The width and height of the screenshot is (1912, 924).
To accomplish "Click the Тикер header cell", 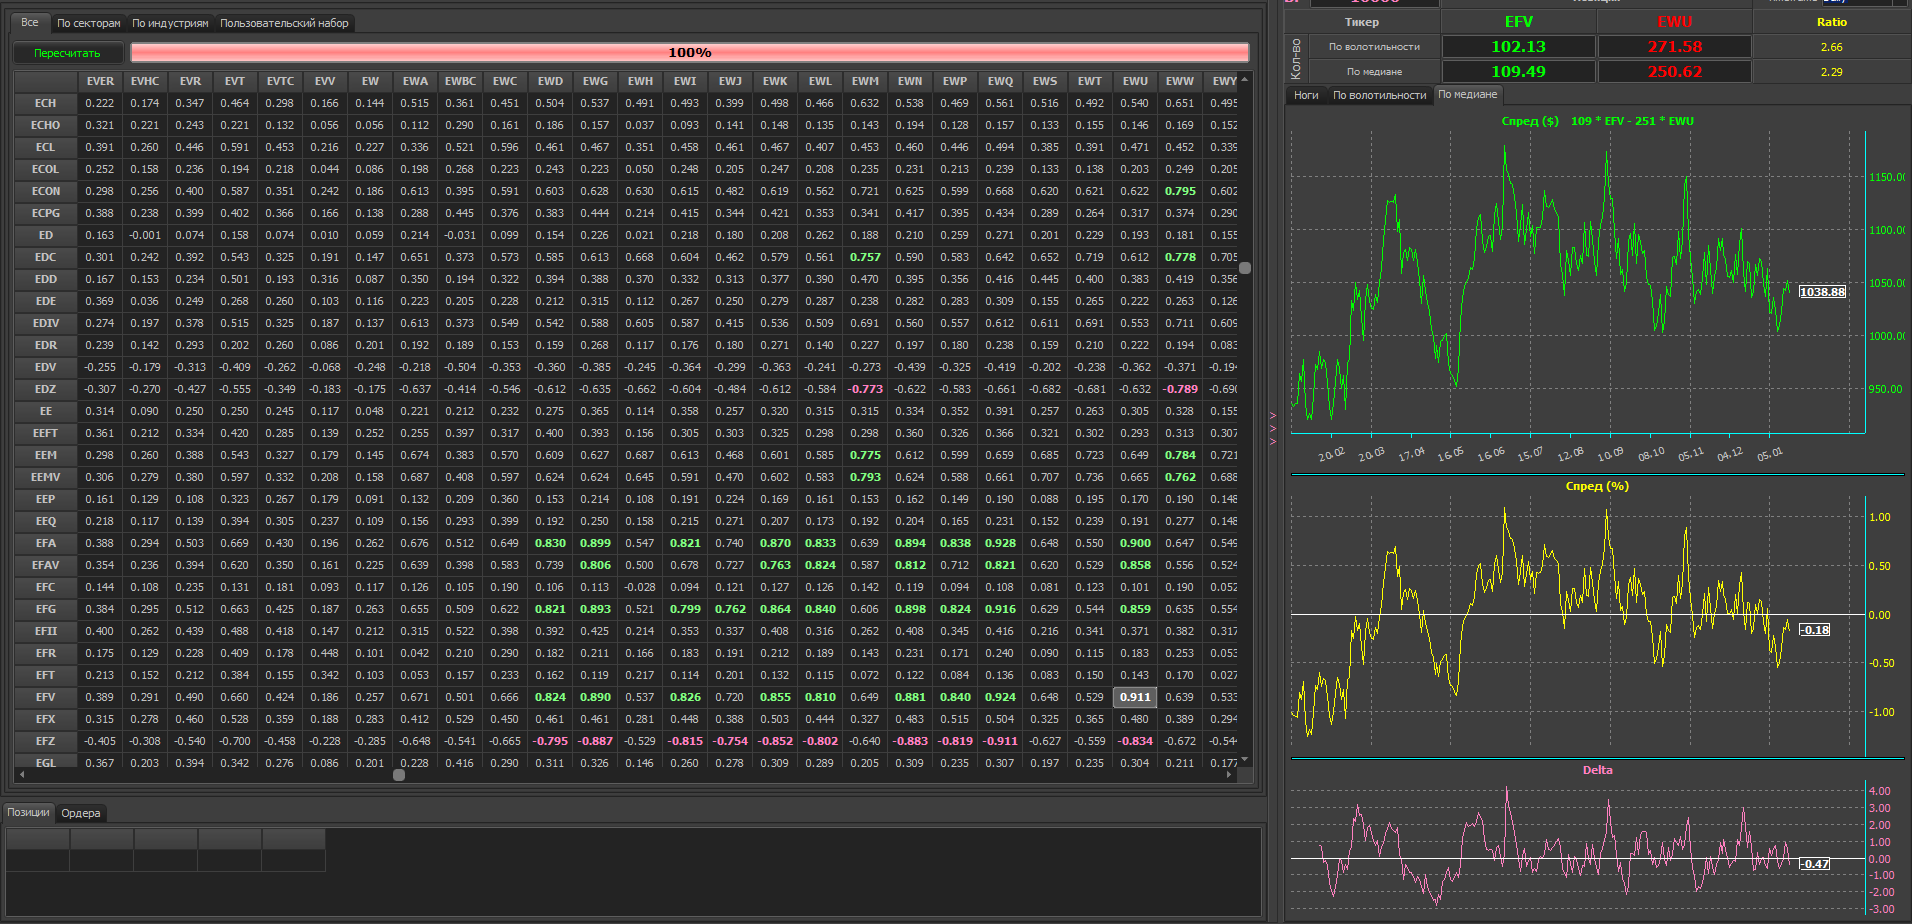I will tap(1362, 22).
